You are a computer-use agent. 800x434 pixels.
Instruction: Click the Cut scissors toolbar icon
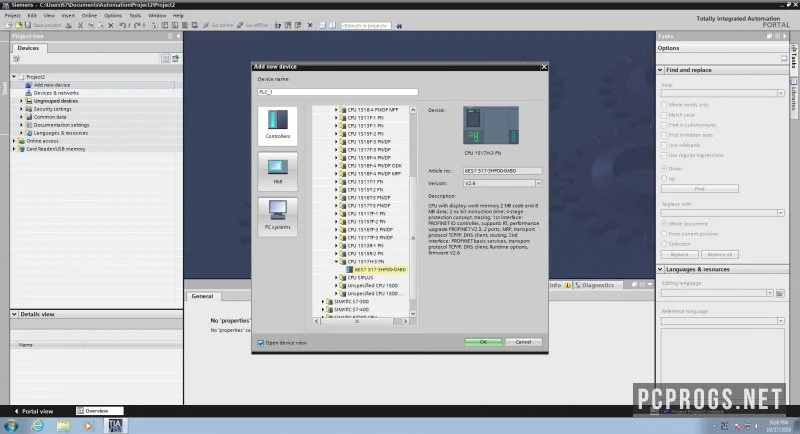point(80,25)
